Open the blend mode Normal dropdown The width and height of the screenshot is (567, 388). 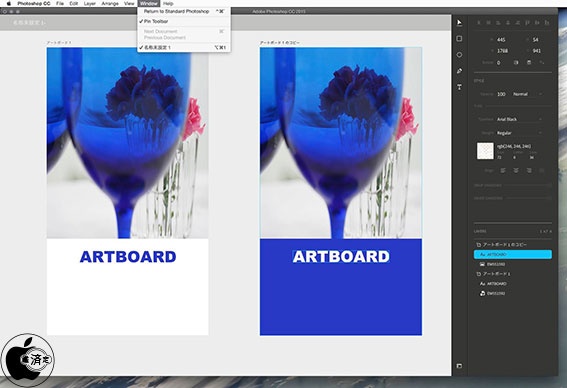528,94
